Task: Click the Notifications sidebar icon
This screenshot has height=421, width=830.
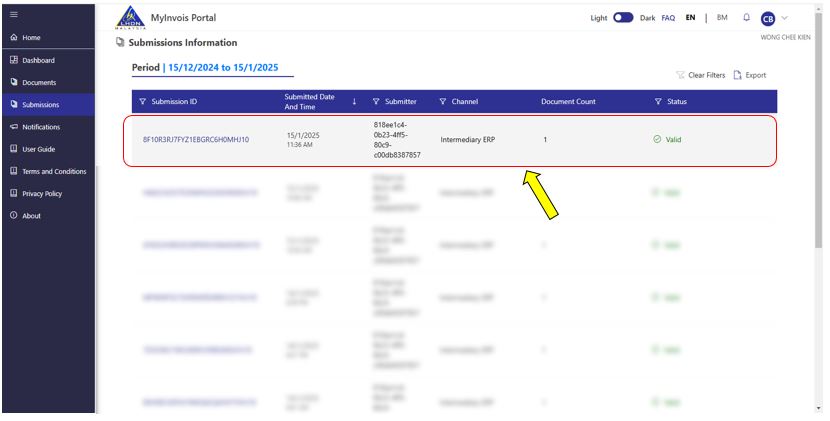Action: click(14, 127)
